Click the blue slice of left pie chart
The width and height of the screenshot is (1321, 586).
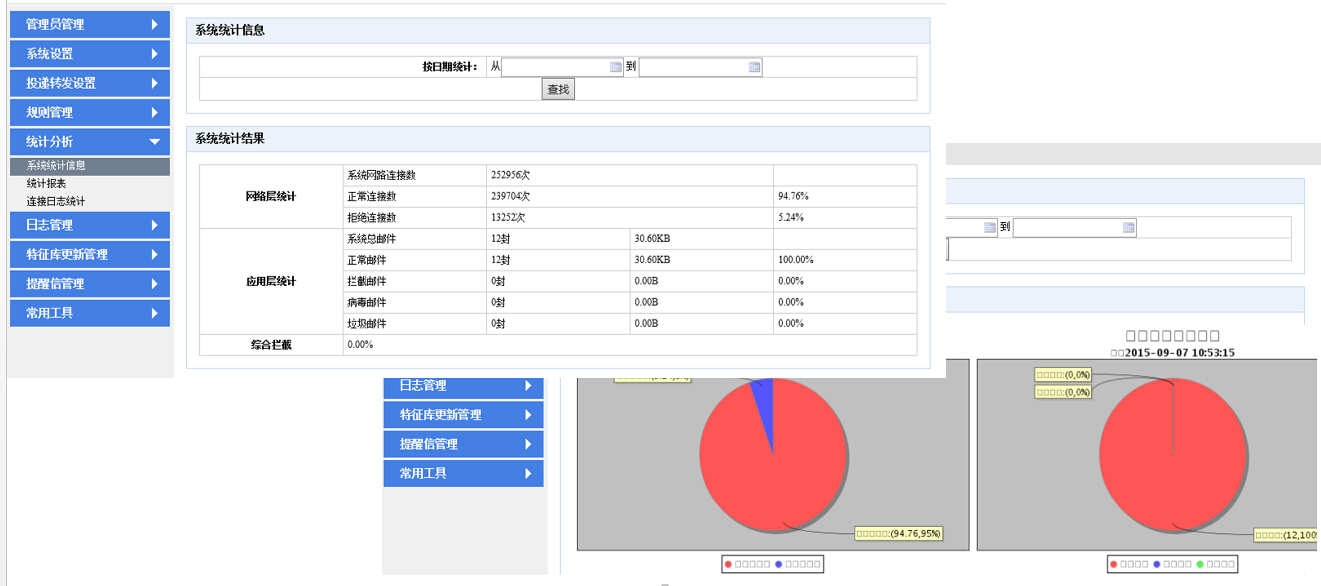(763, 395)
